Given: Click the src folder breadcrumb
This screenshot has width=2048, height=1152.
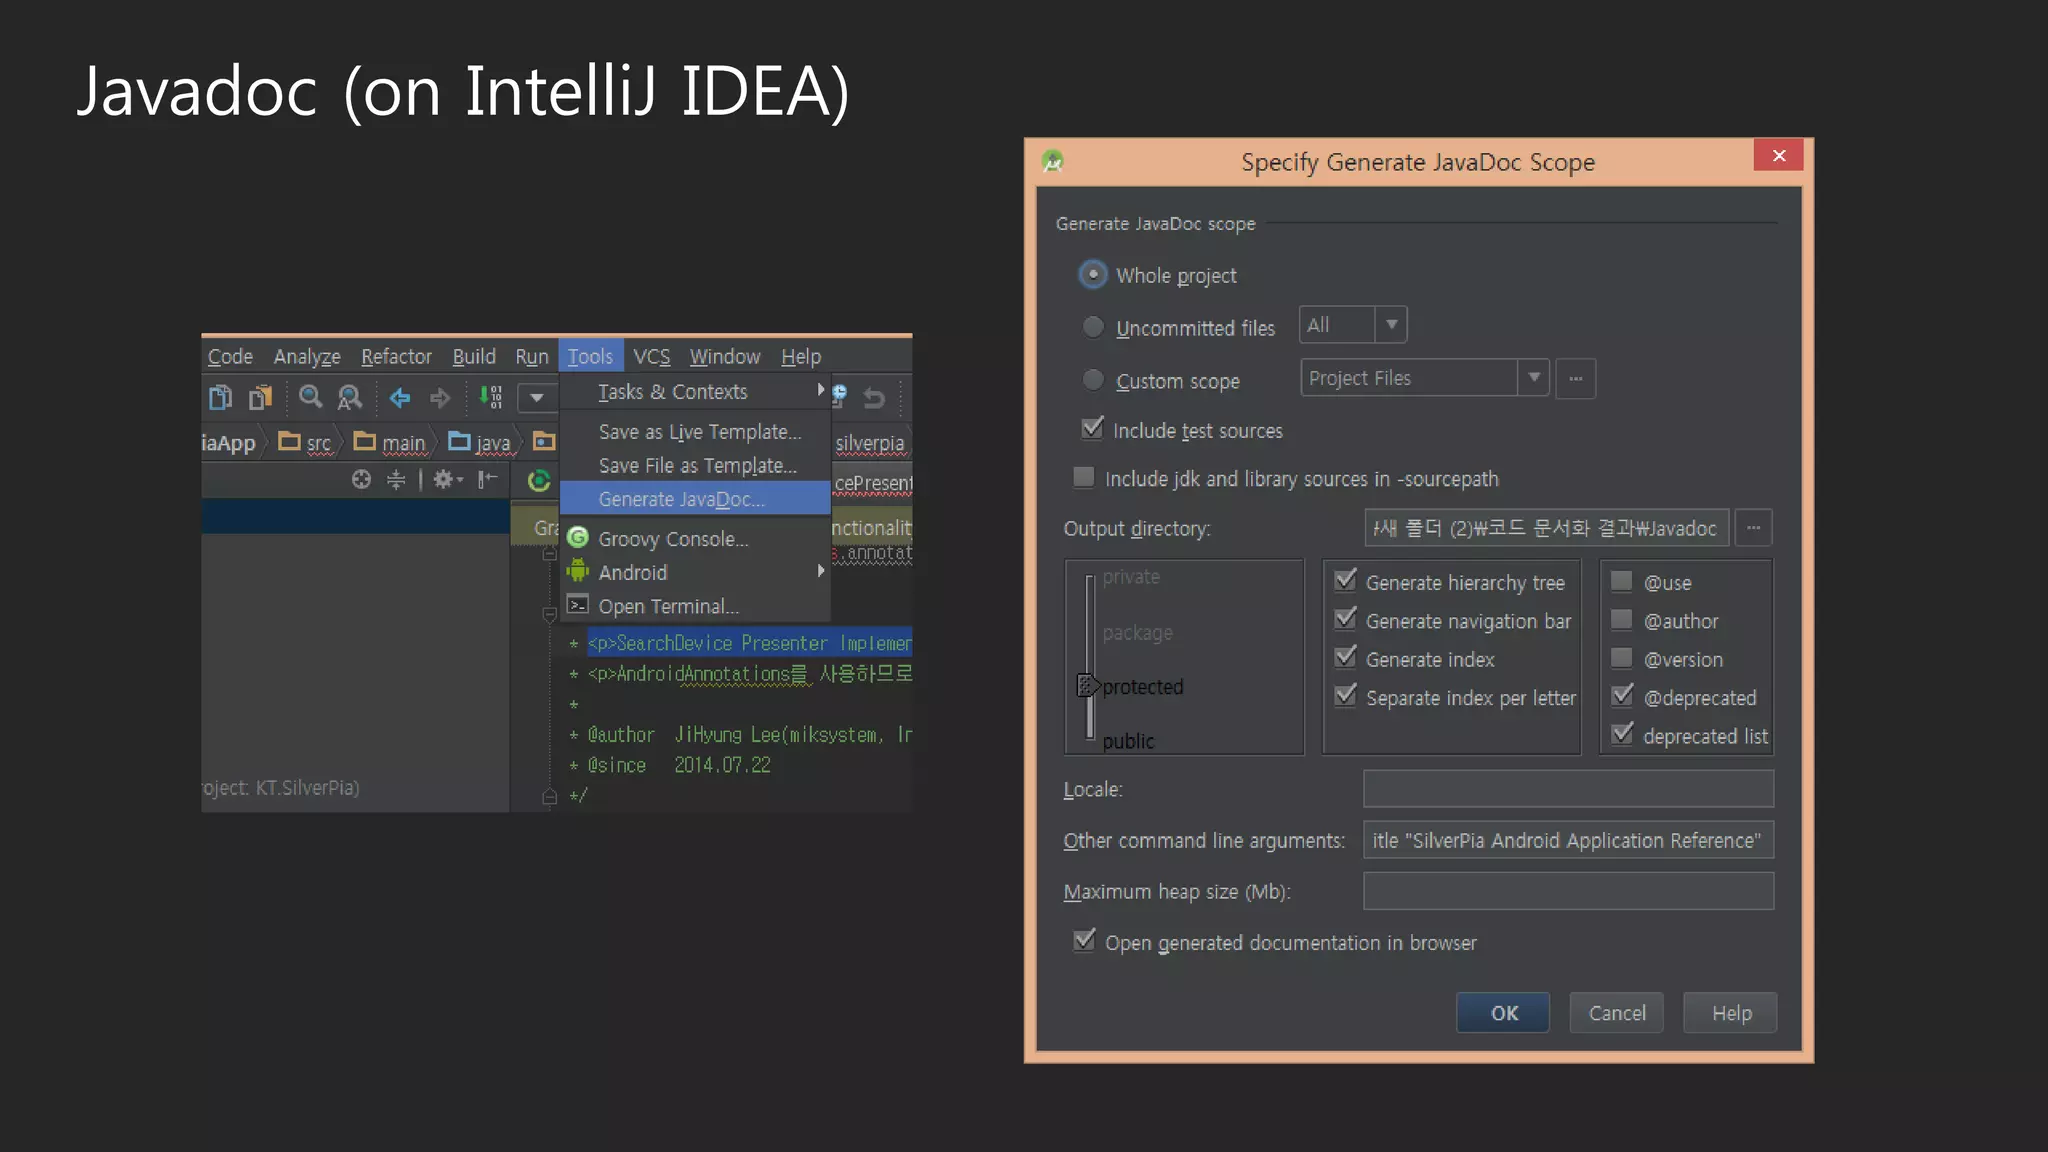Looking at the screenshot, I should (x=305, y=442).
